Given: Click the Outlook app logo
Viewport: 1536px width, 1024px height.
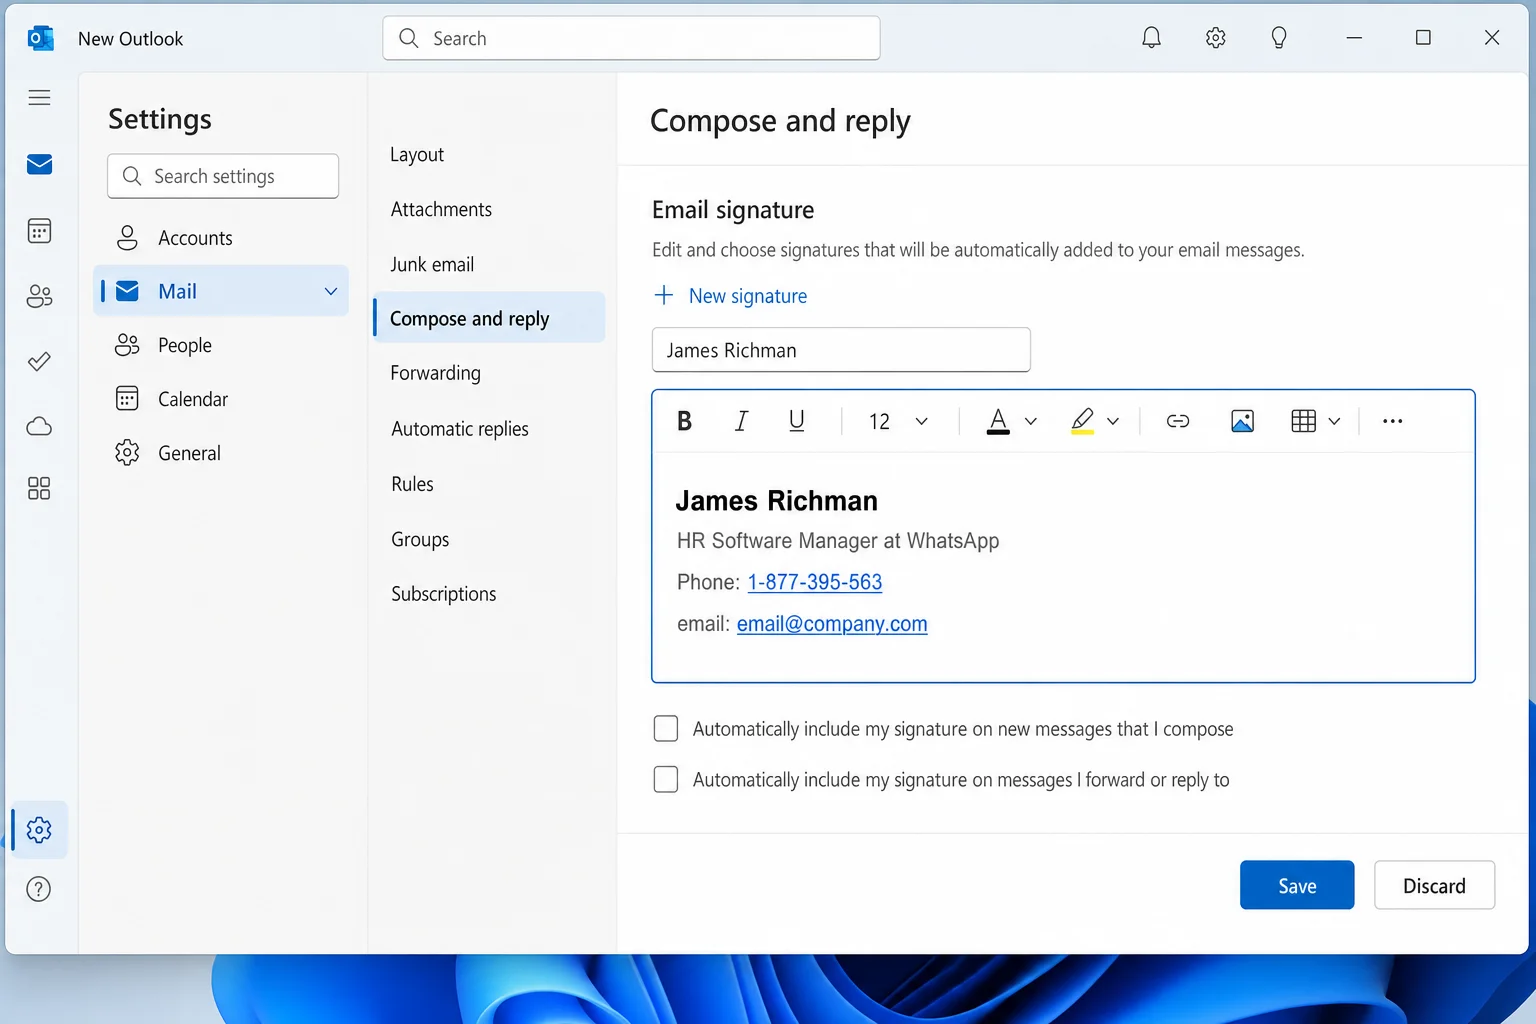Looking at the screenshot, I should (x=40, y=38).
